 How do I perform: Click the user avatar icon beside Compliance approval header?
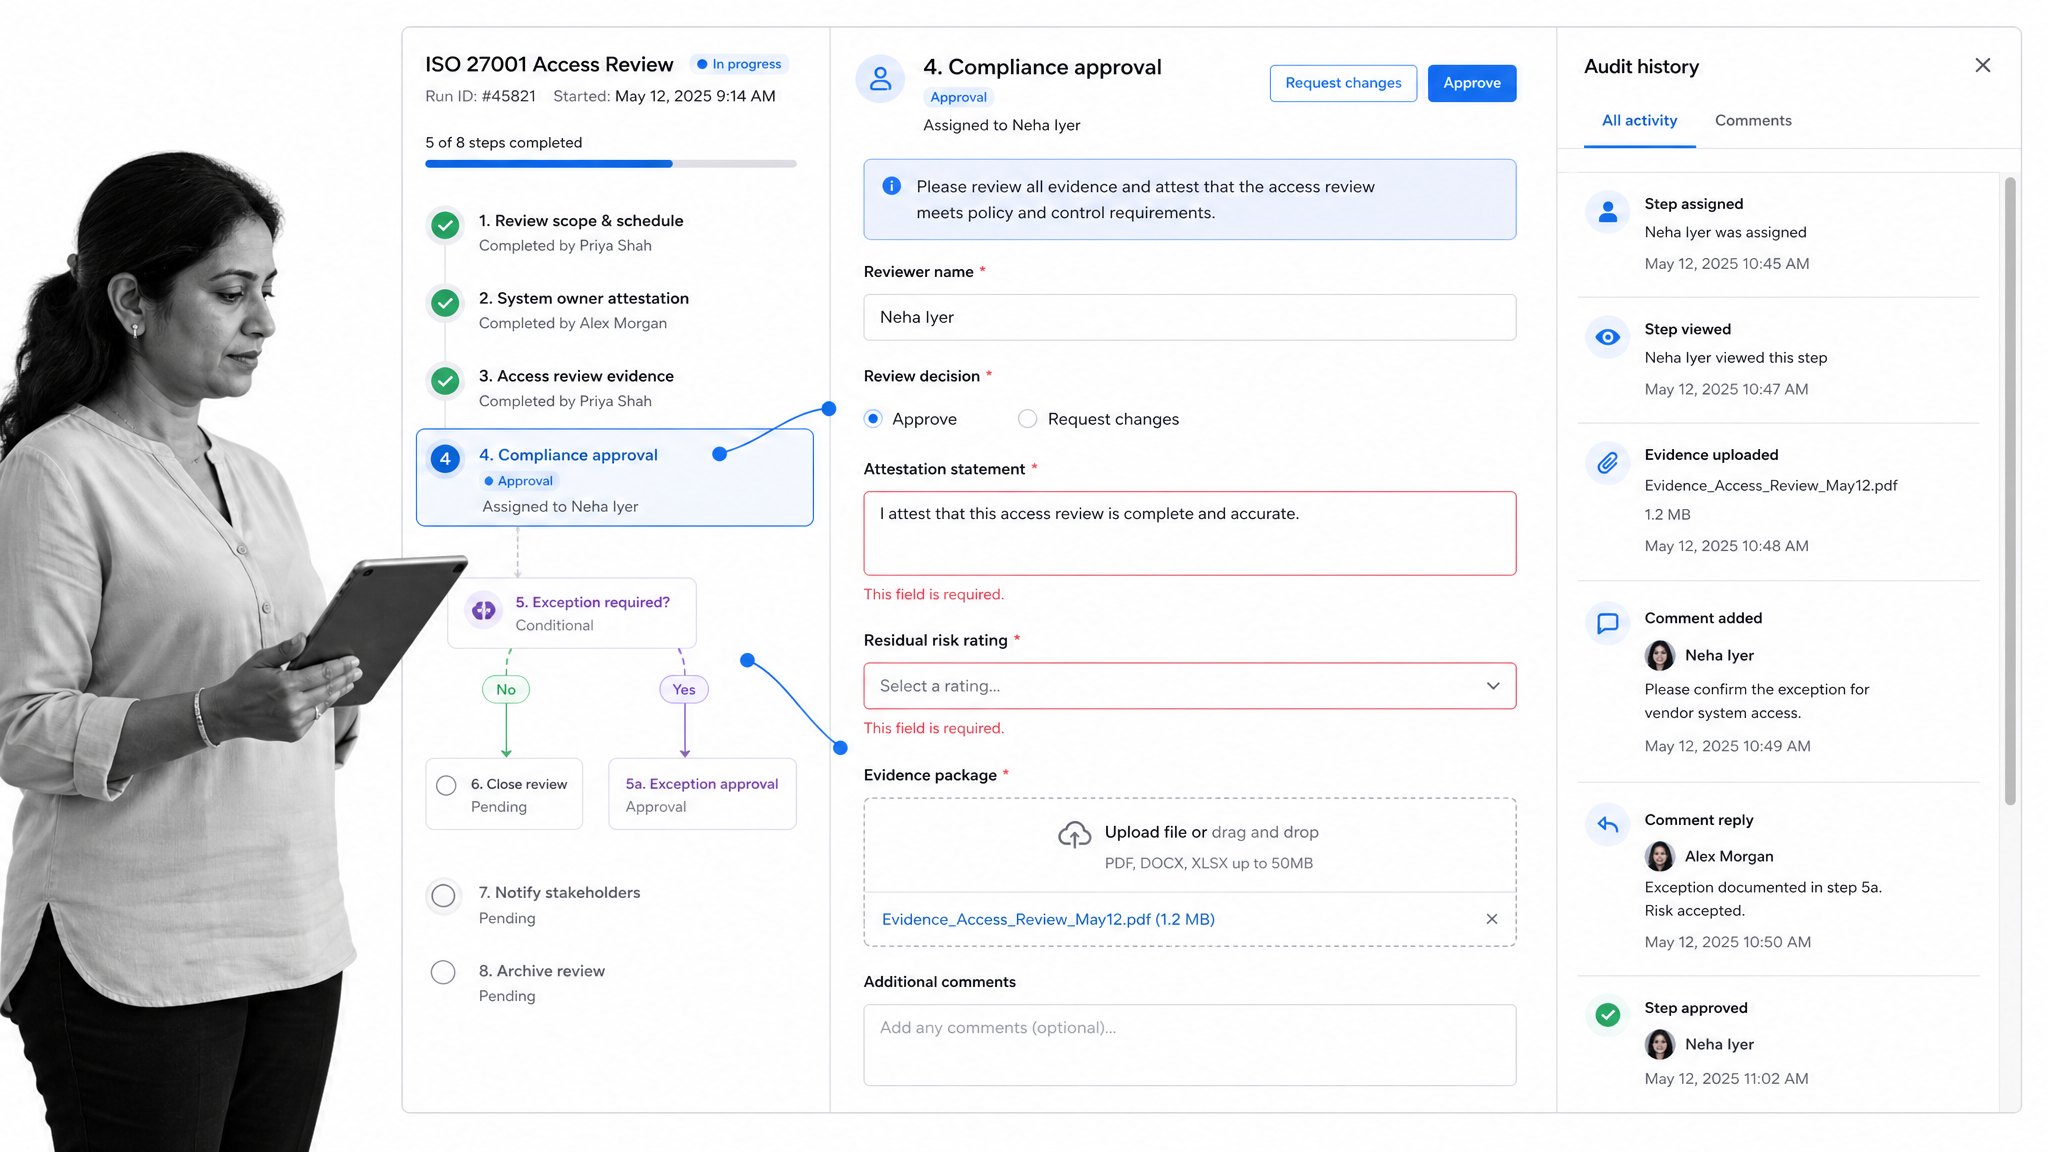tap(880, 79)
